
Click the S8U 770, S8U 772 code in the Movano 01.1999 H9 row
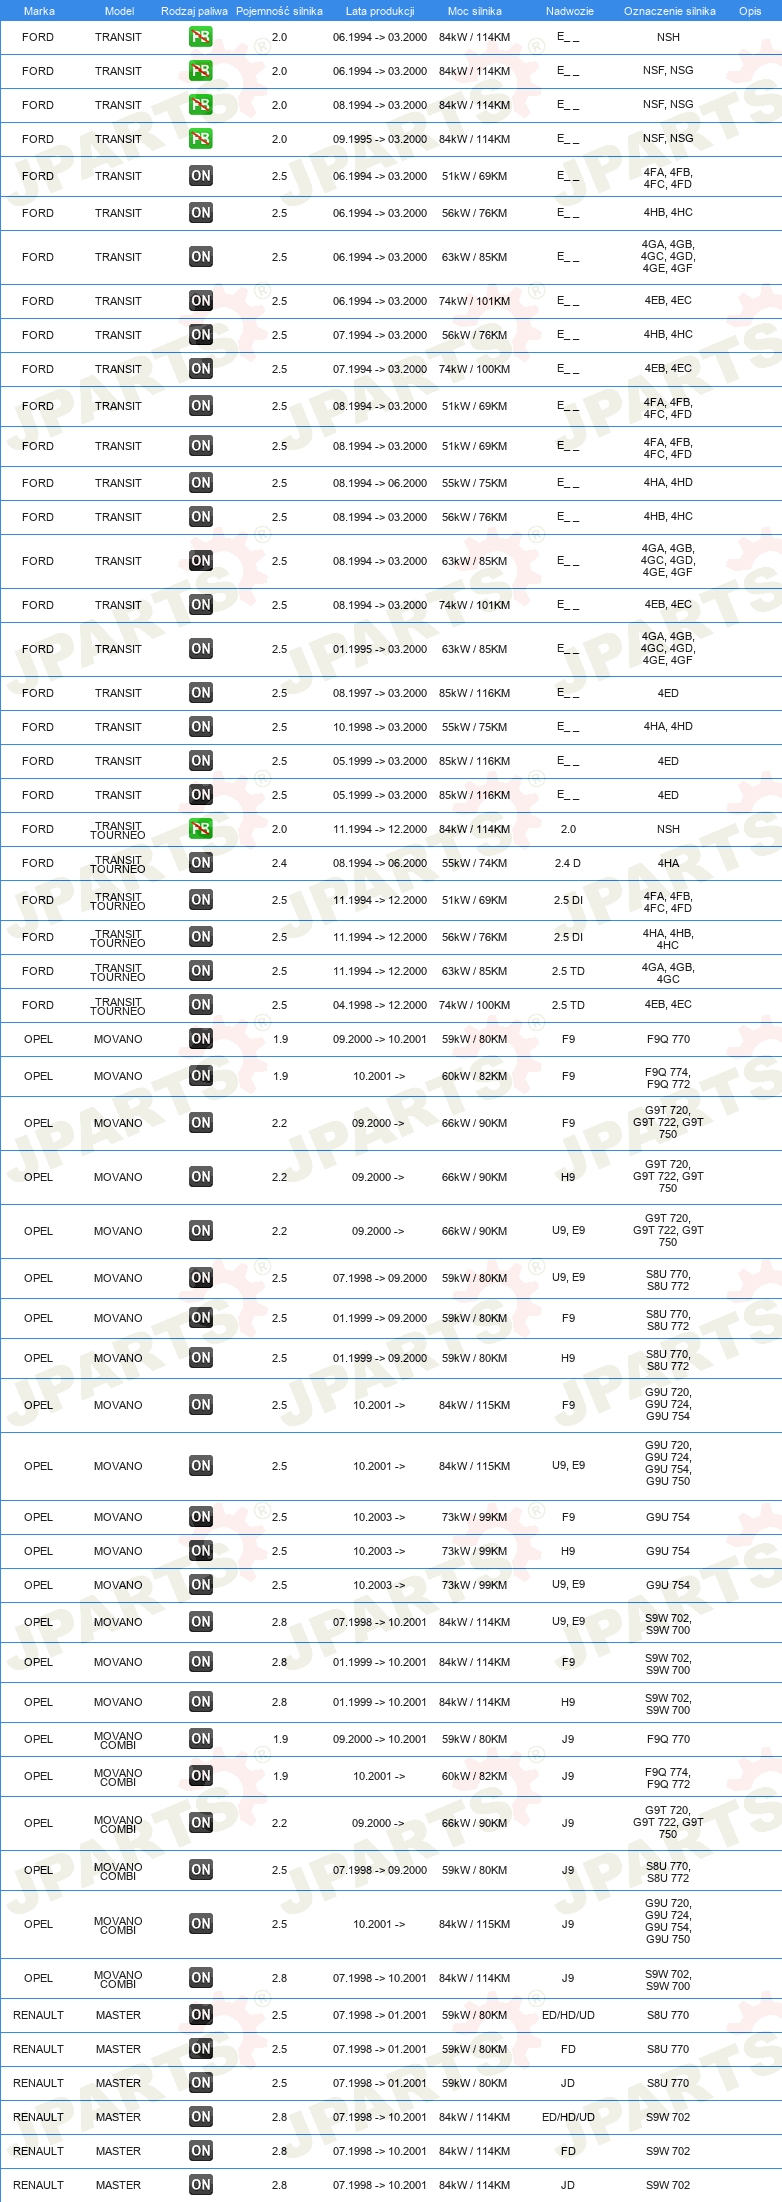(668, 1360)
